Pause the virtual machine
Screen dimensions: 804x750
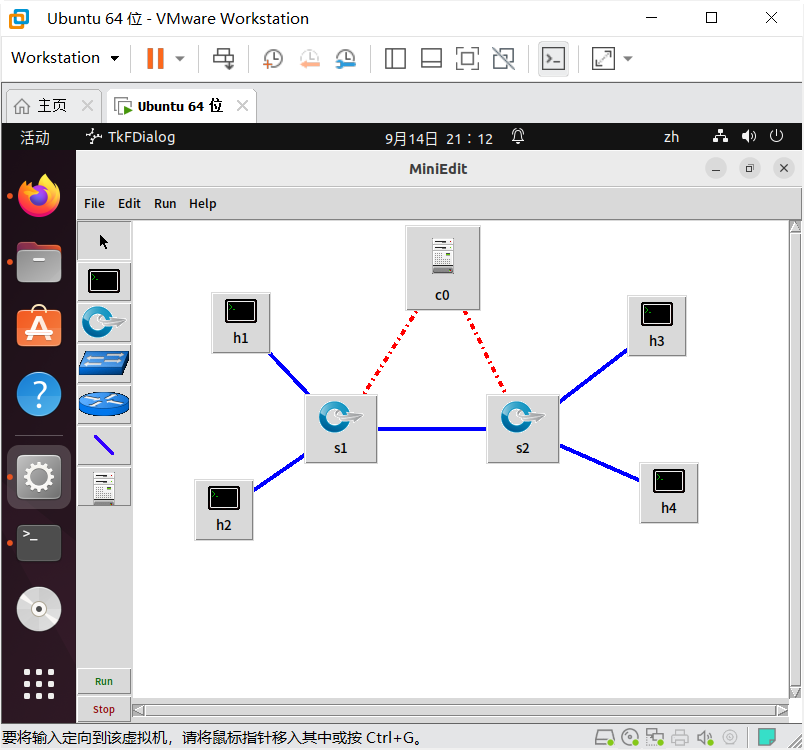click(x=155, y=58)
